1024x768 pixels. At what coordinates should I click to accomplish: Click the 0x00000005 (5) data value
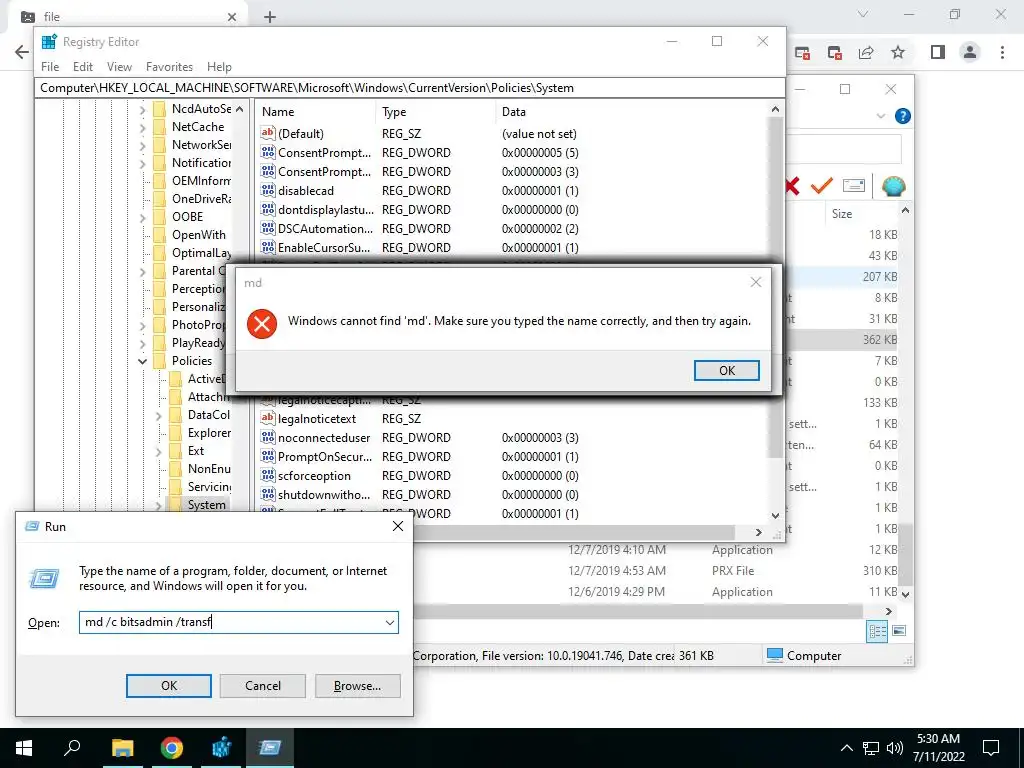tap(540, 153)
